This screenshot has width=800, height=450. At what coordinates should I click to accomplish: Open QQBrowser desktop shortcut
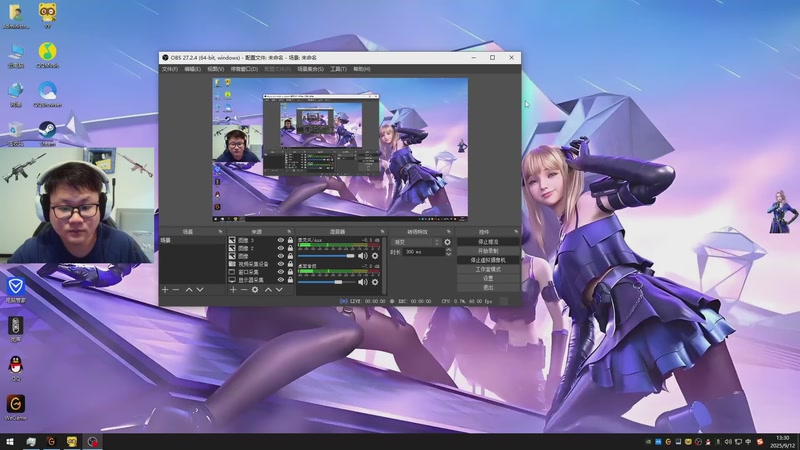coord(47,94)
